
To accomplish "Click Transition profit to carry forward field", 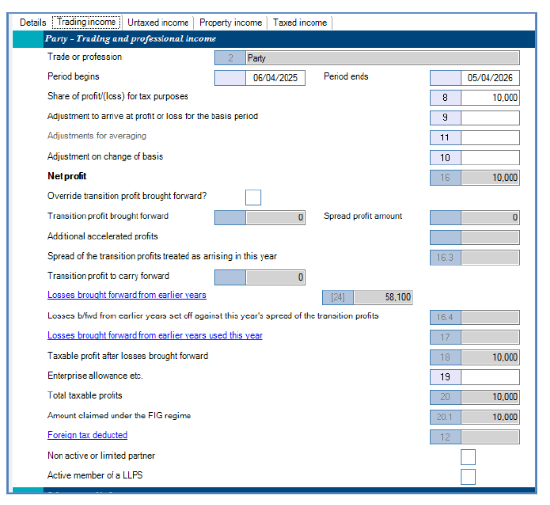I will point(275,277).
